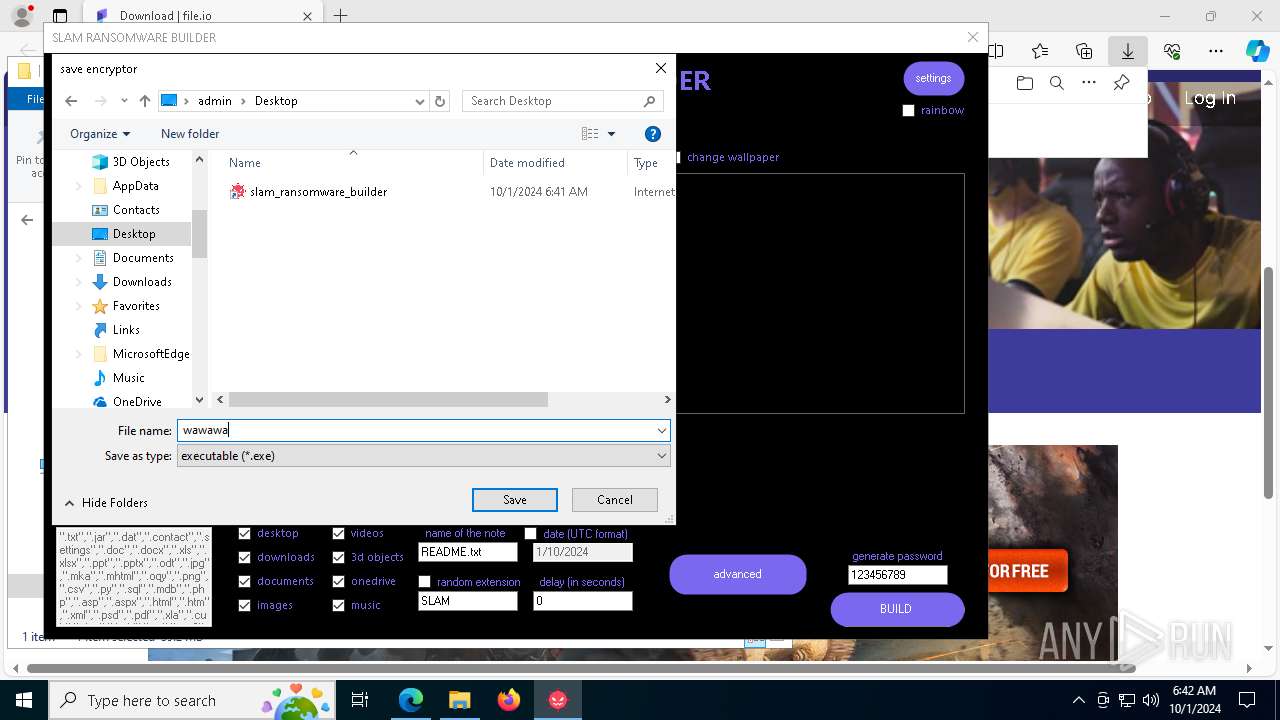Uncheck the desktop folder checkbox
The image size is (1280, 720).
tap(244, 534)
